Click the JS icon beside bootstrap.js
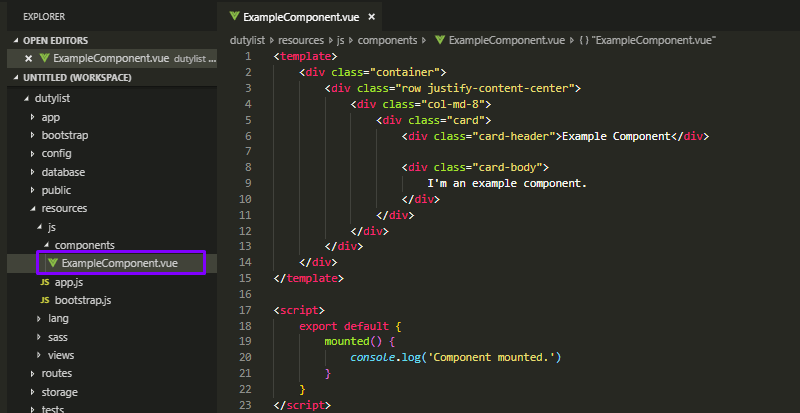The width and height of the screenshot is (800, 413). tap(45, 300)
